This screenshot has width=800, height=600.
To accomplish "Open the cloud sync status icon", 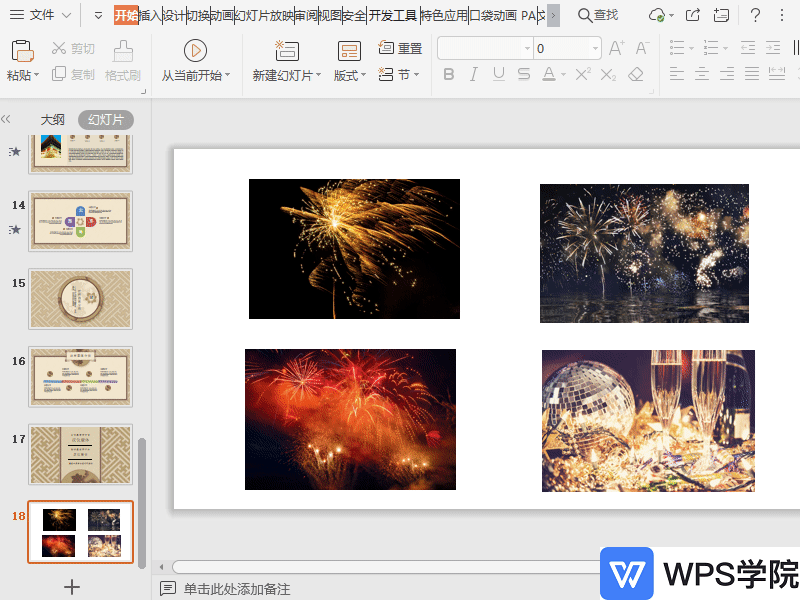I will 657,15.
